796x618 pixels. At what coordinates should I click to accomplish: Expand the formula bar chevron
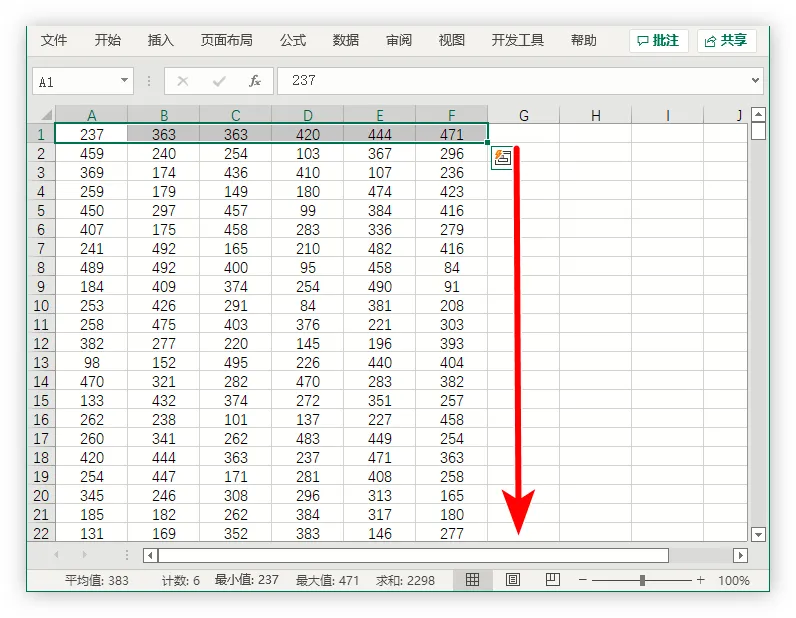pos(755,80)
